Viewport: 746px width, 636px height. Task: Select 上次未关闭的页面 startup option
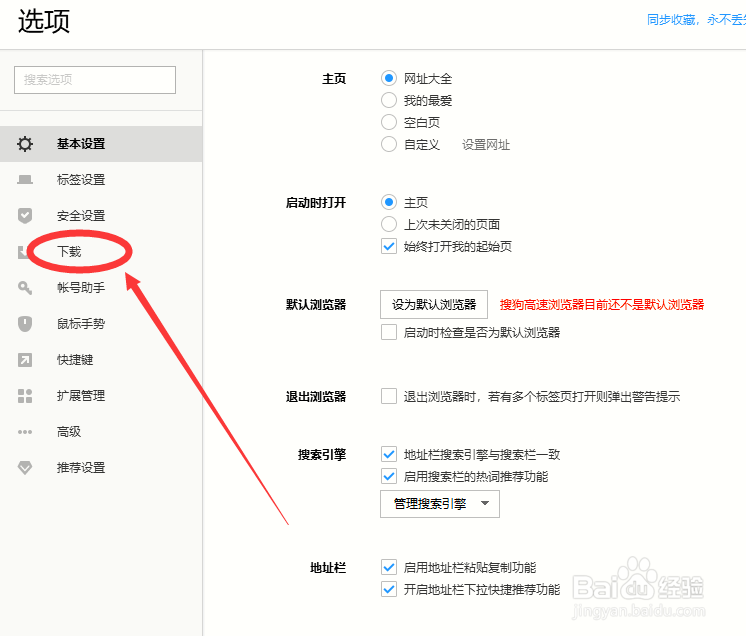tap(389, 224)
